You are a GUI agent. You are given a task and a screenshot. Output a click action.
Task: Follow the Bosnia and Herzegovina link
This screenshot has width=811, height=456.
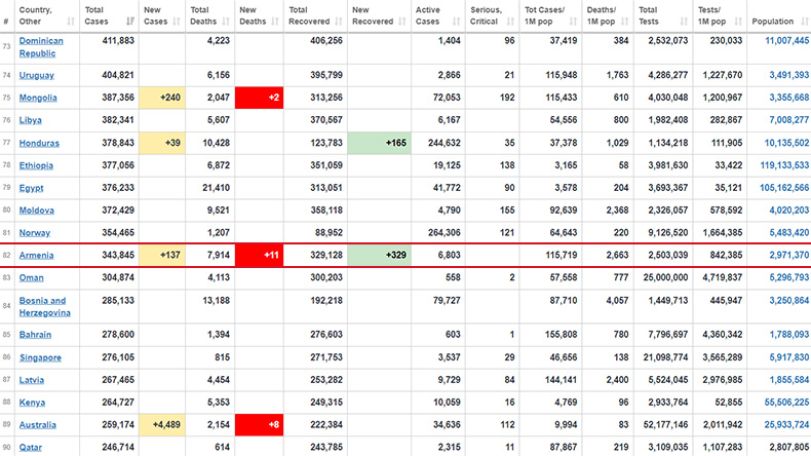44,307
